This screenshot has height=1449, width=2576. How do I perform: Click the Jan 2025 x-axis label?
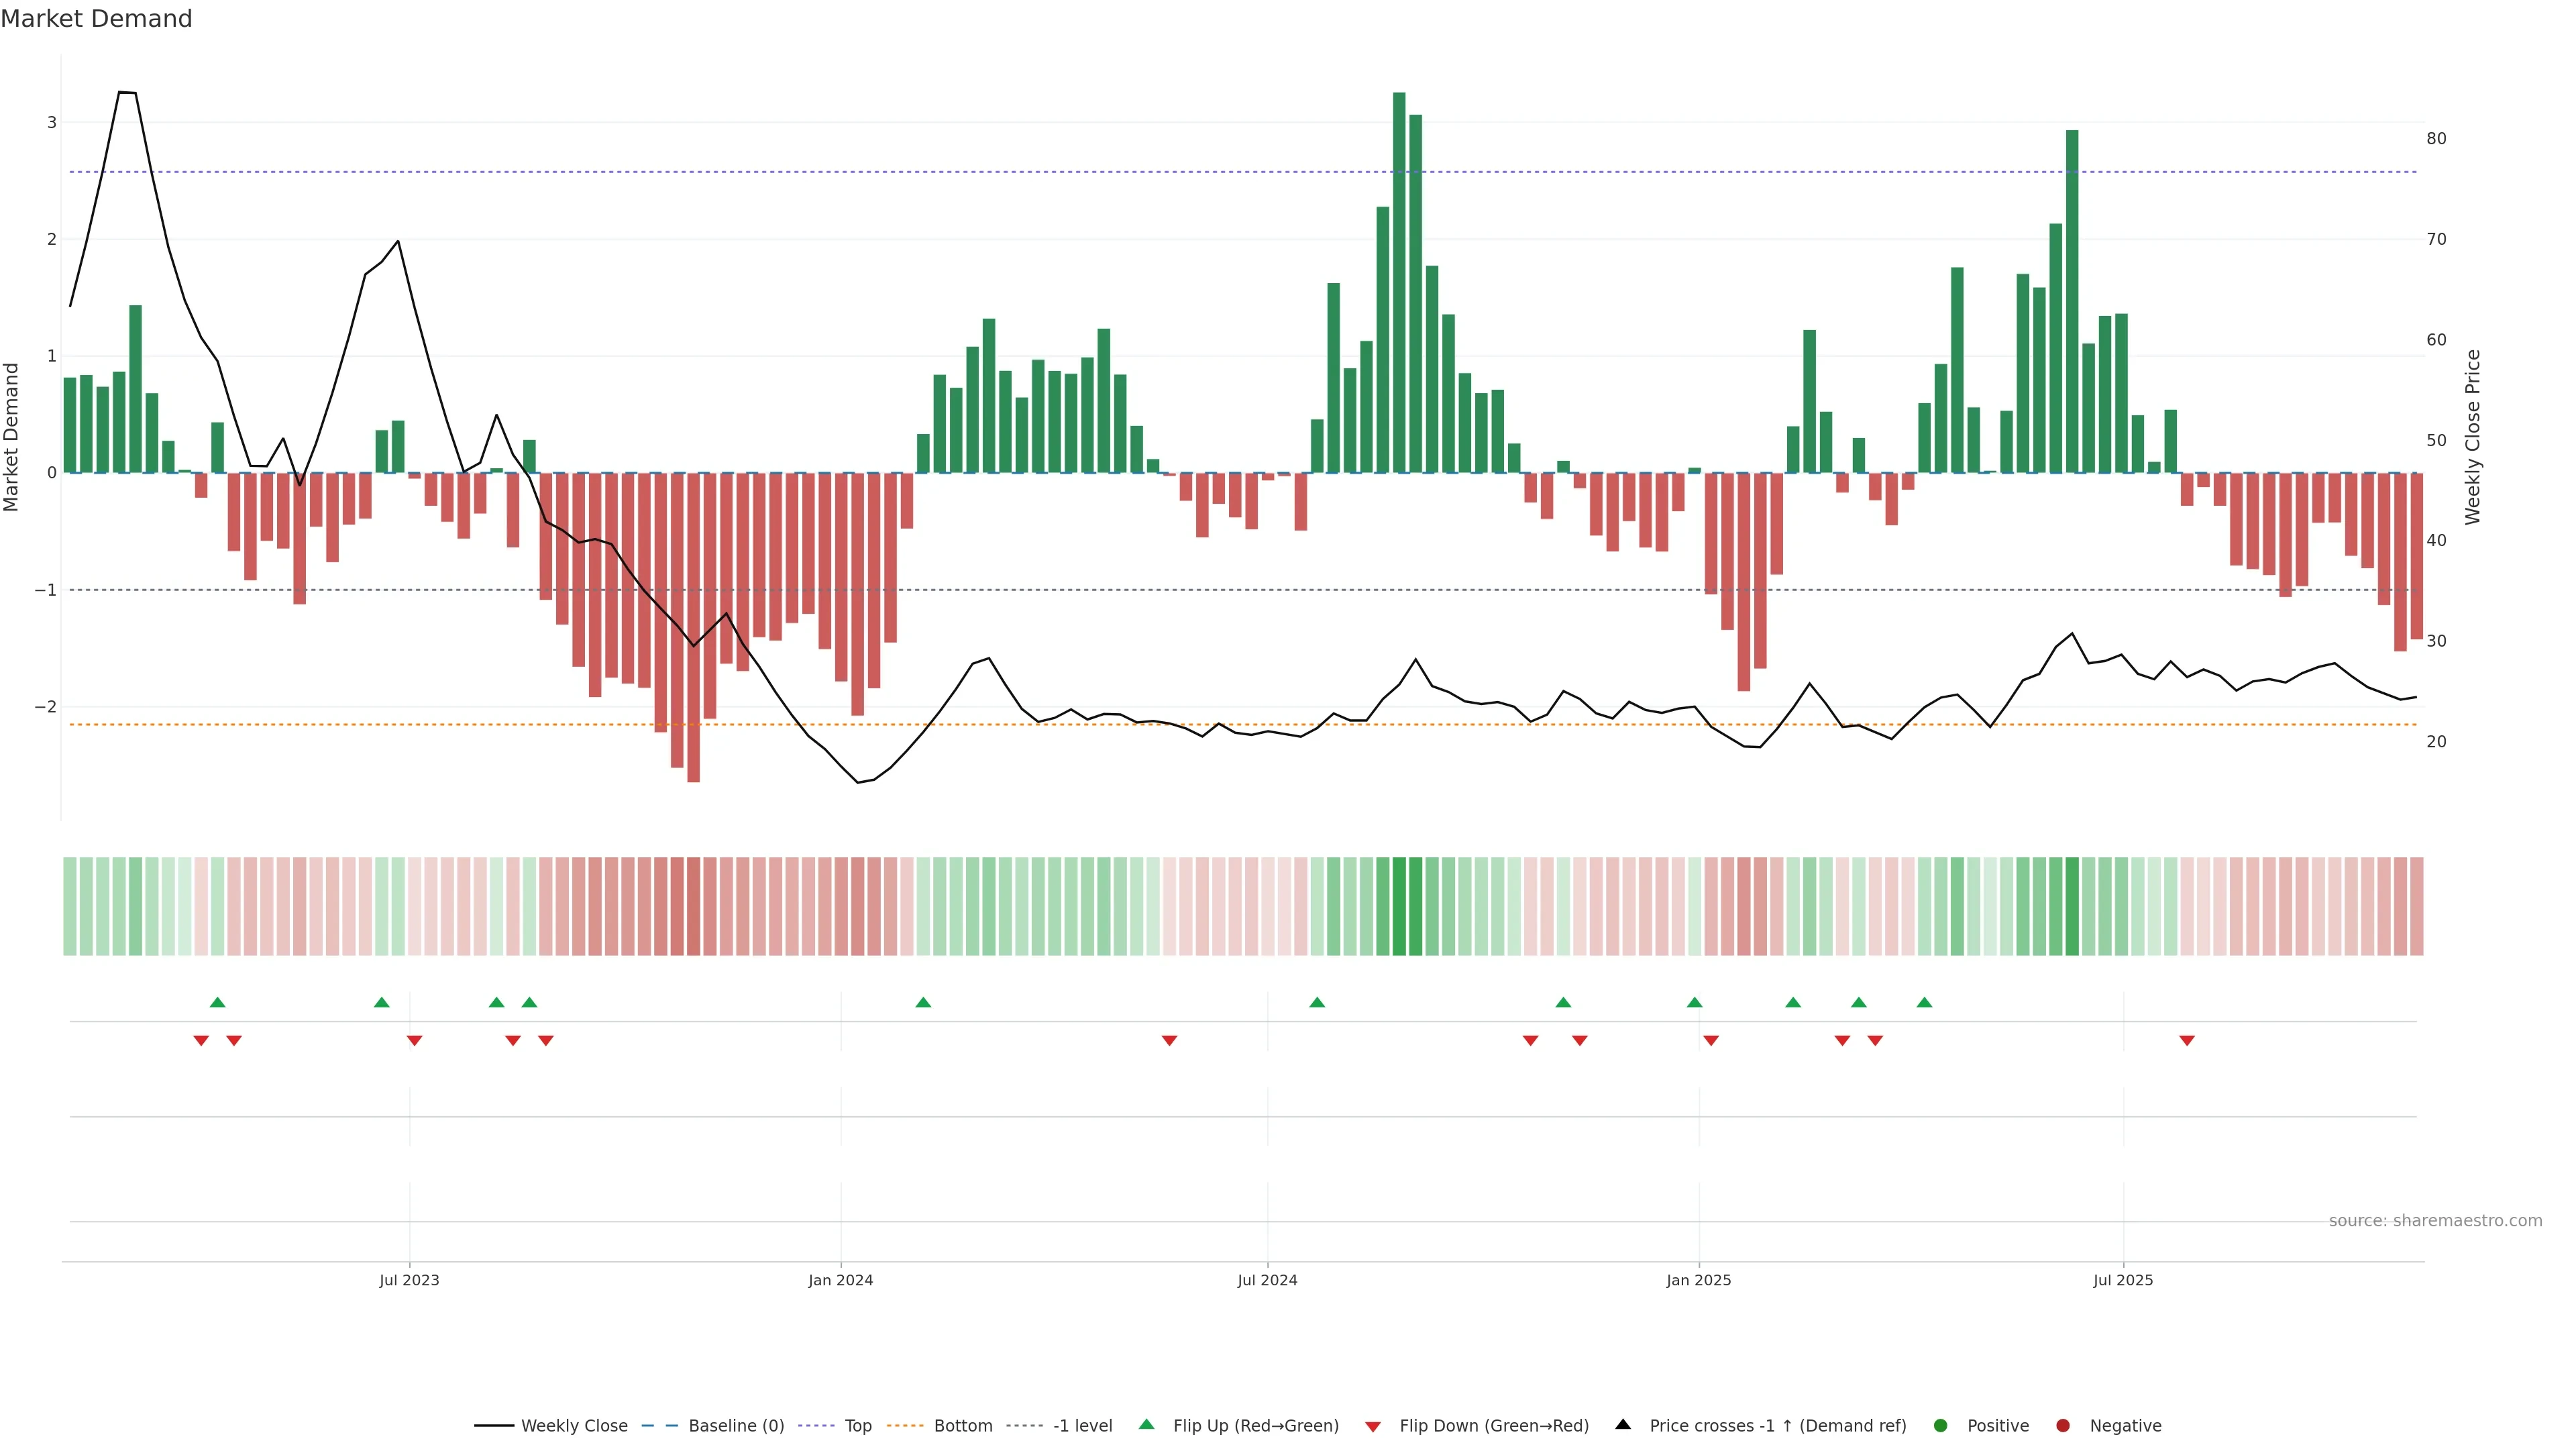[1698, 1280]
